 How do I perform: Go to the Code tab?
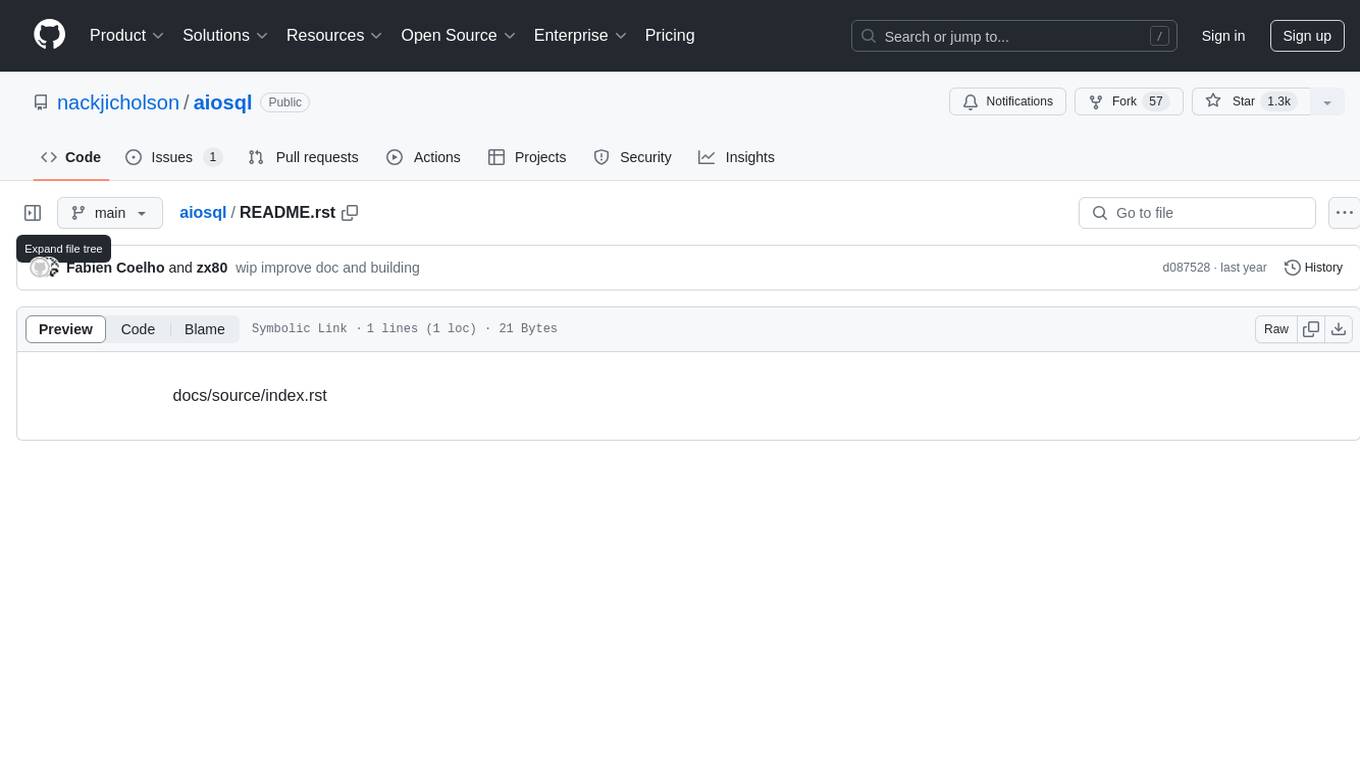pyautogui.click(x=71, y=157)
